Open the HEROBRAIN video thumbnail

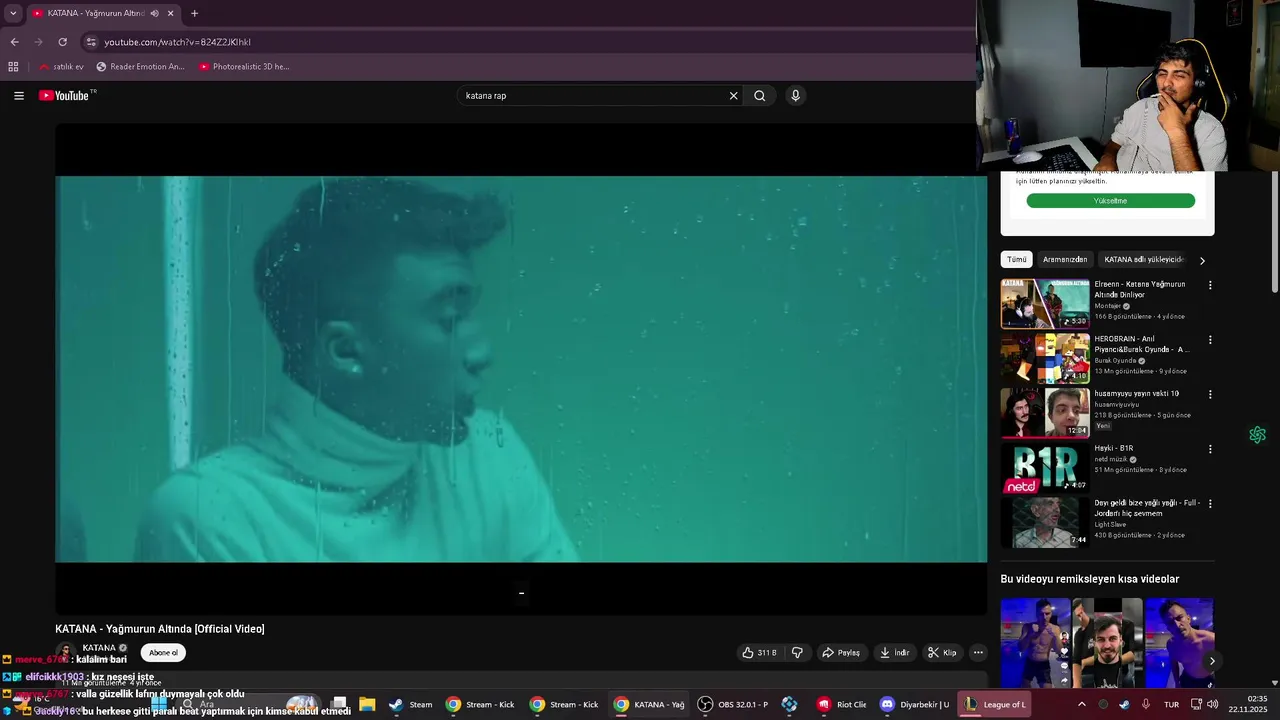(x=1045, y=359)
